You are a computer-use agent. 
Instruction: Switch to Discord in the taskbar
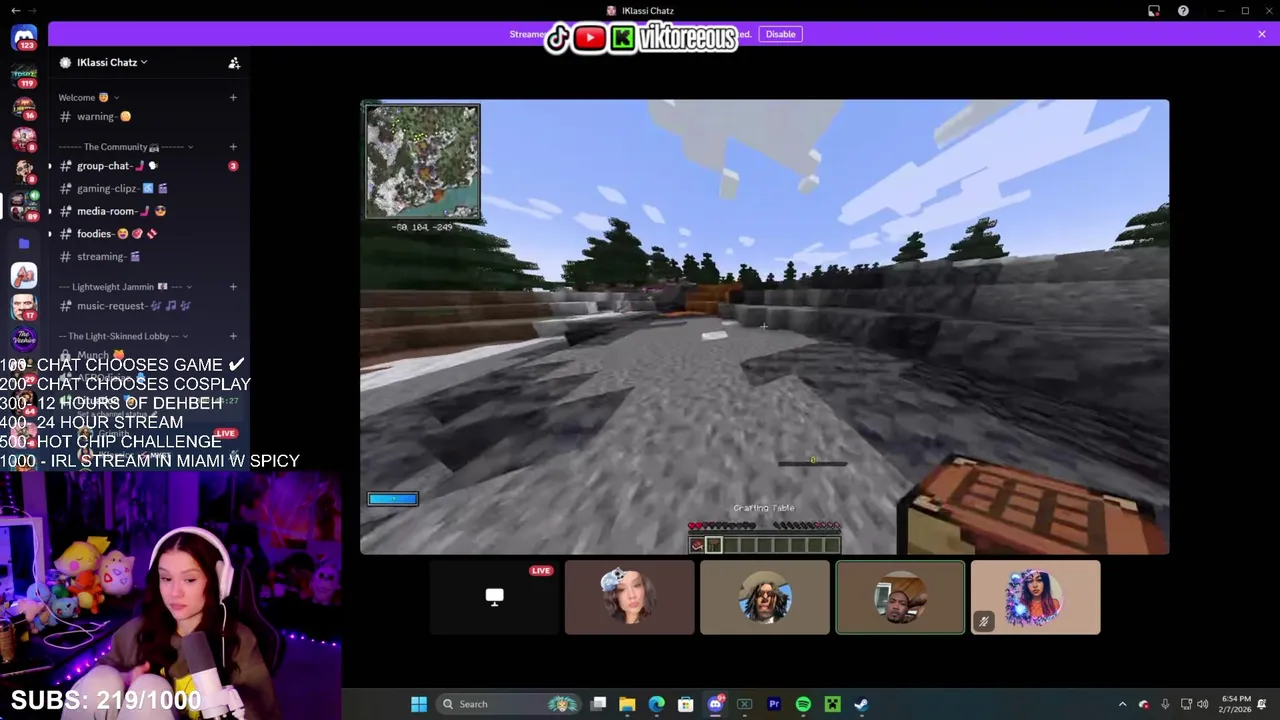click(715, 704)
